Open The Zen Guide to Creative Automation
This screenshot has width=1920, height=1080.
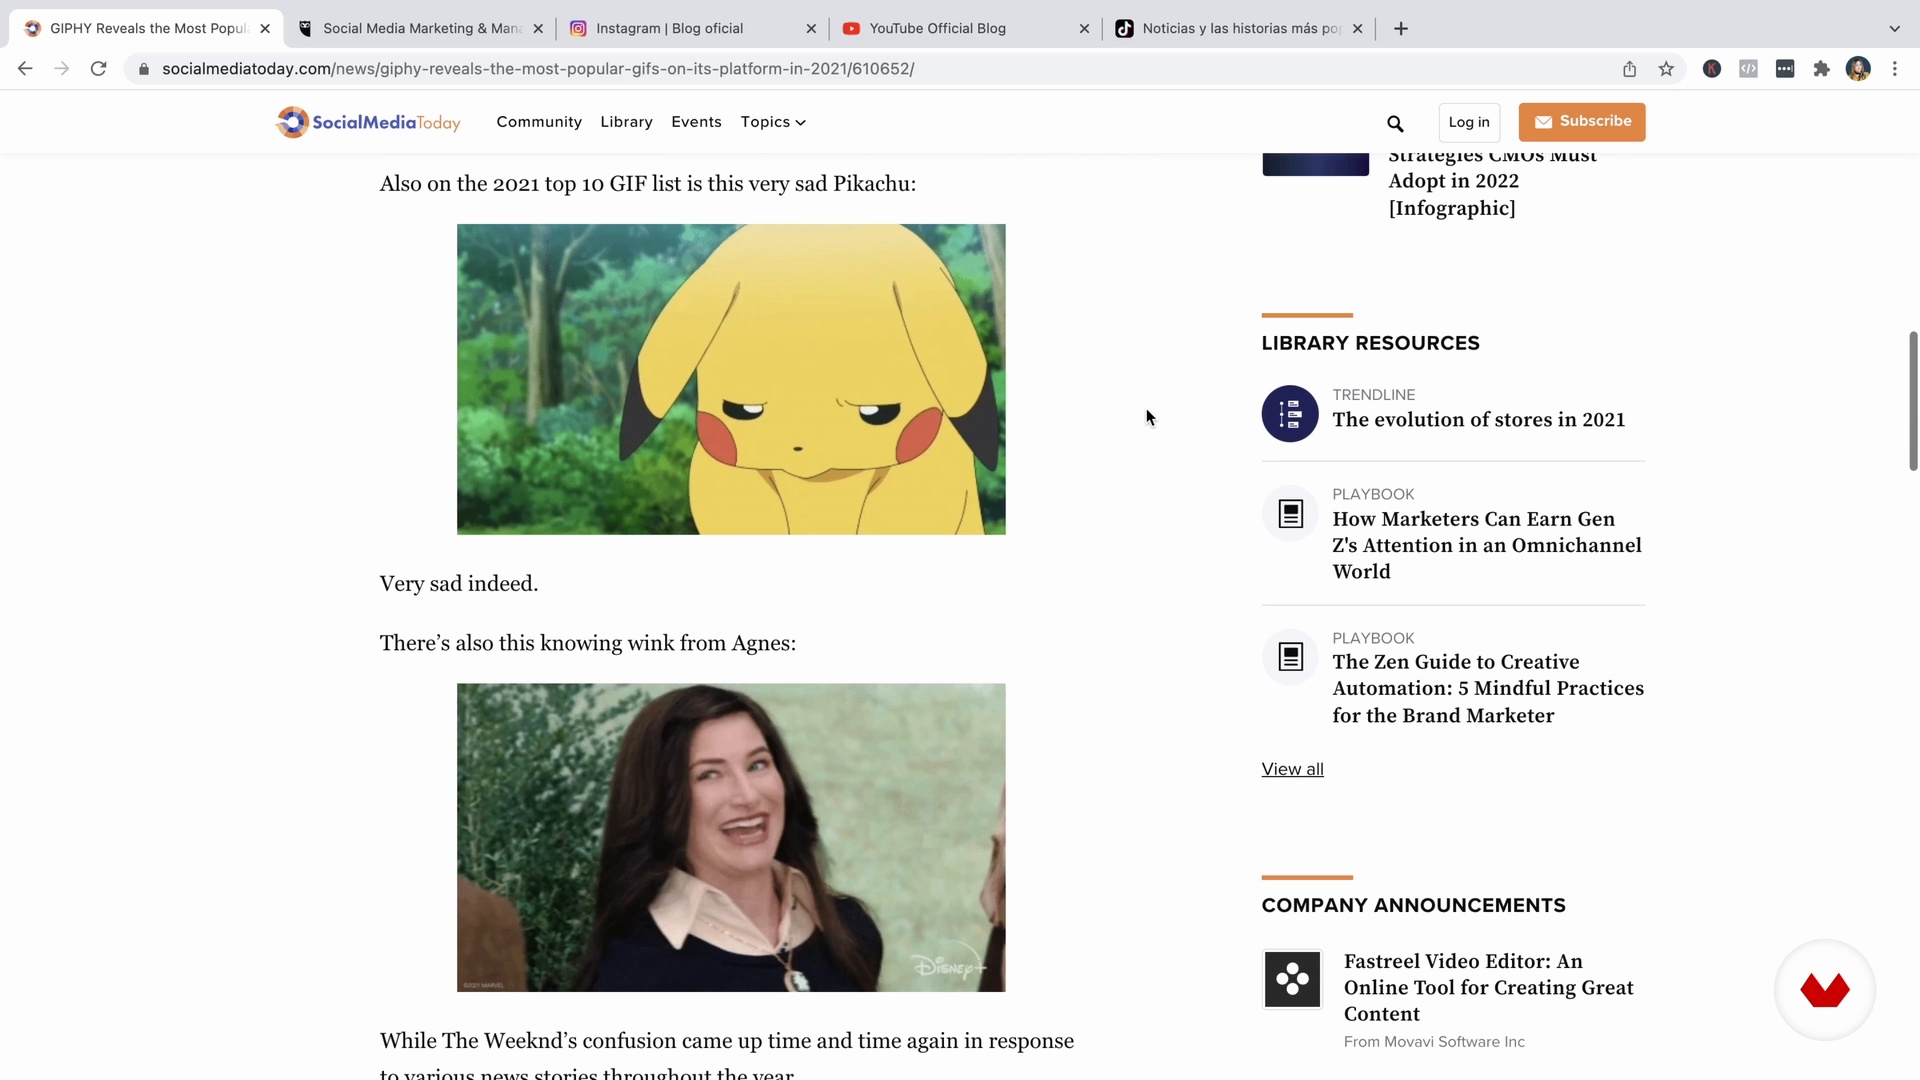click(1488, 689)
